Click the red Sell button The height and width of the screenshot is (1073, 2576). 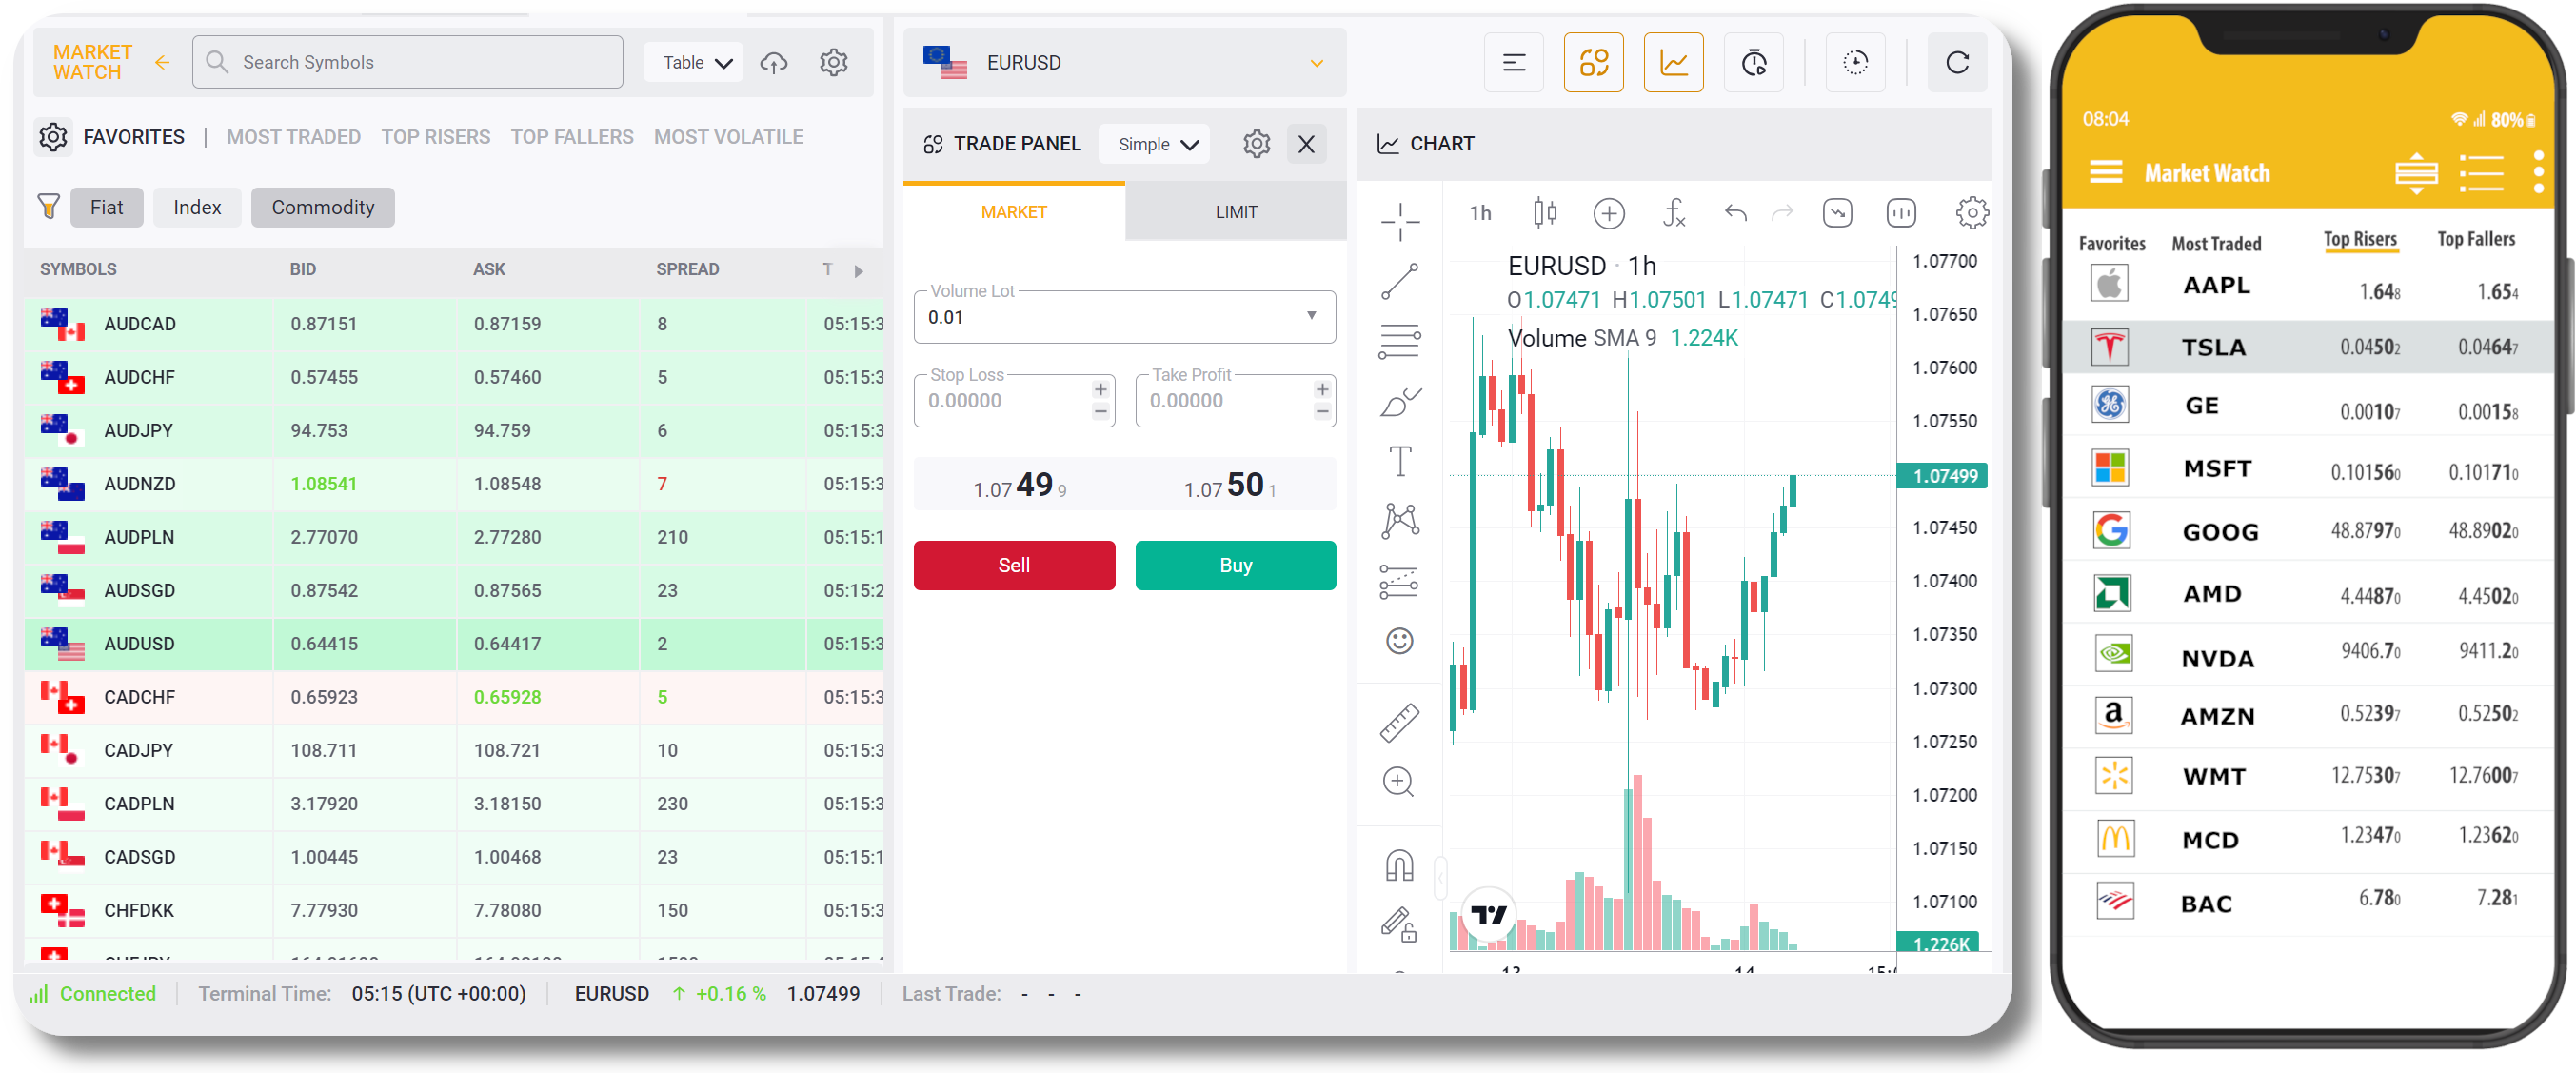click(x=1014, y=565)
